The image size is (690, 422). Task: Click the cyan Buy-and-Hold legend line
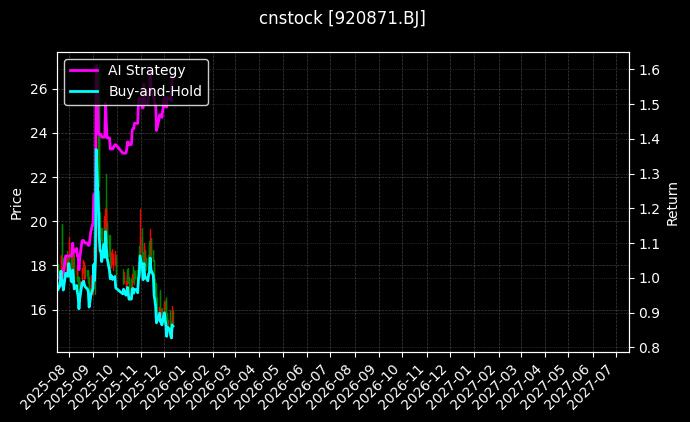click(84, 91)
